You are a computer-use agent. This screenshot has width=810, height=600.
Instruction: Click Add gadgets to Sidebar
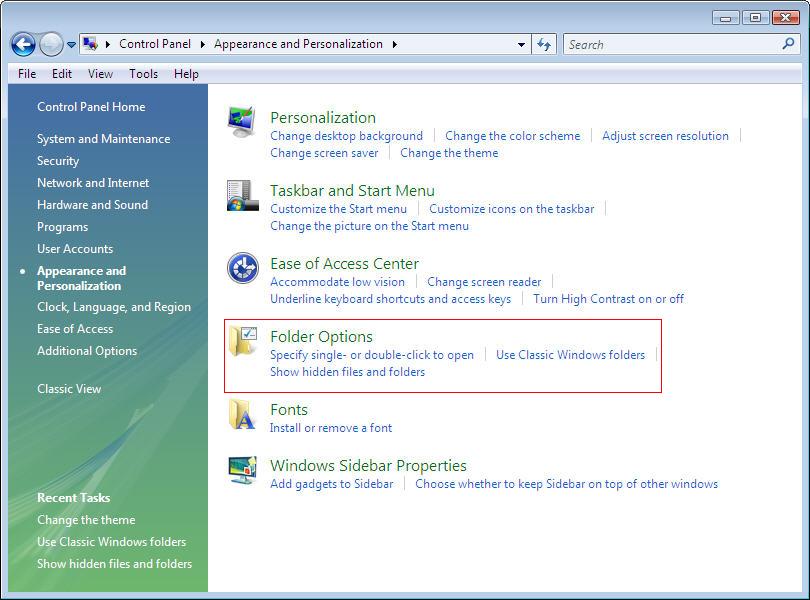(332, 484)
